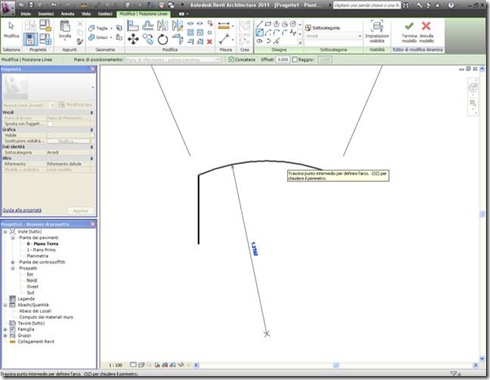Select the Rettangolo draw tool

[268, 24]
